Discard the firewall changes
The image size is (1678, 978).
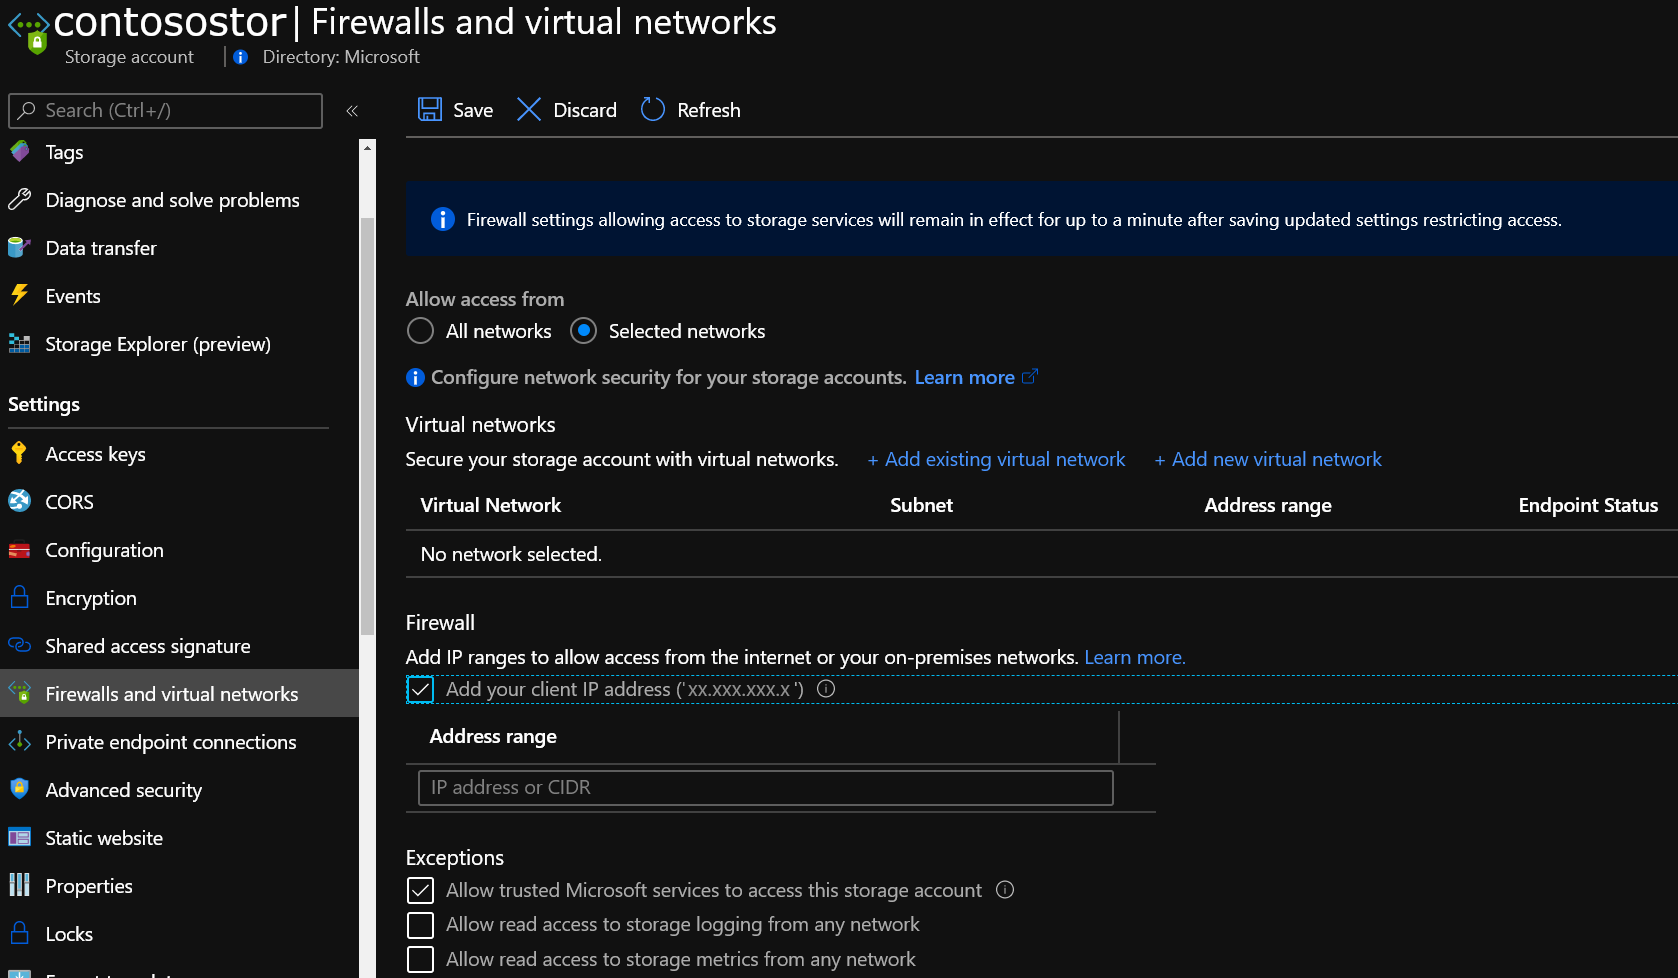pos(566,110)
